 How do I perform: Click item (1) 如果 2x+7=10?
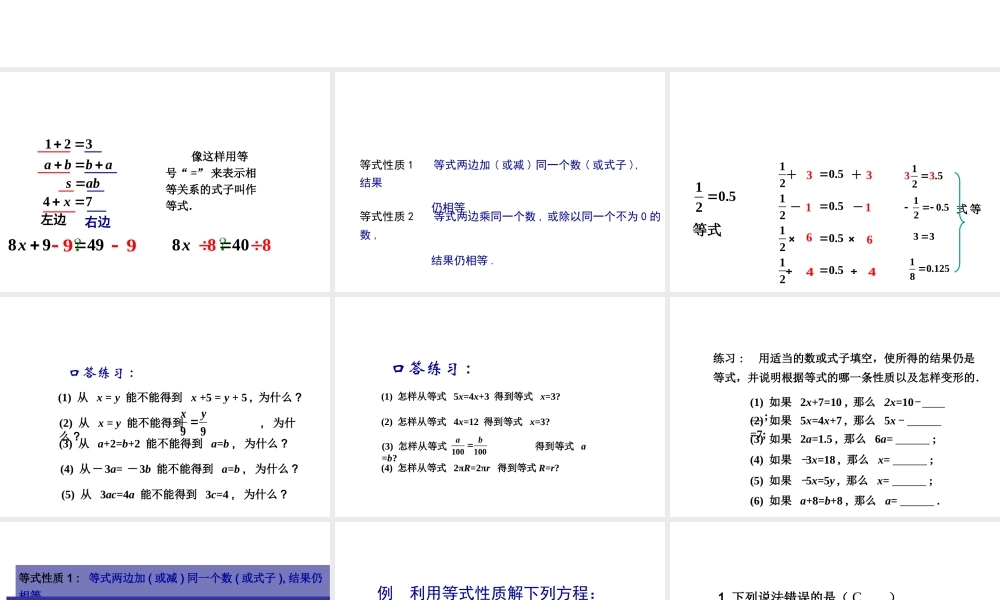pyautogui.click(x=847, y=402)
